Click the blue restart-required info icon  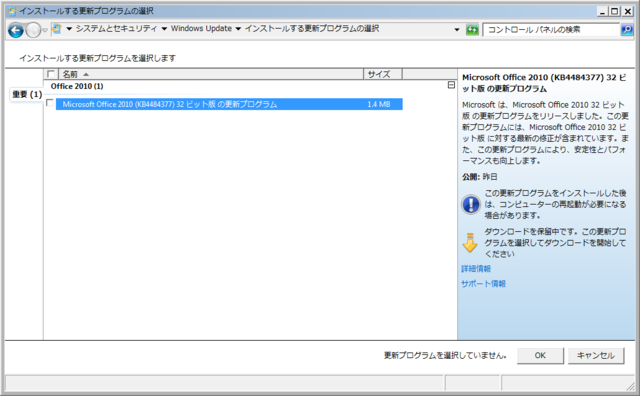[471, 204]
